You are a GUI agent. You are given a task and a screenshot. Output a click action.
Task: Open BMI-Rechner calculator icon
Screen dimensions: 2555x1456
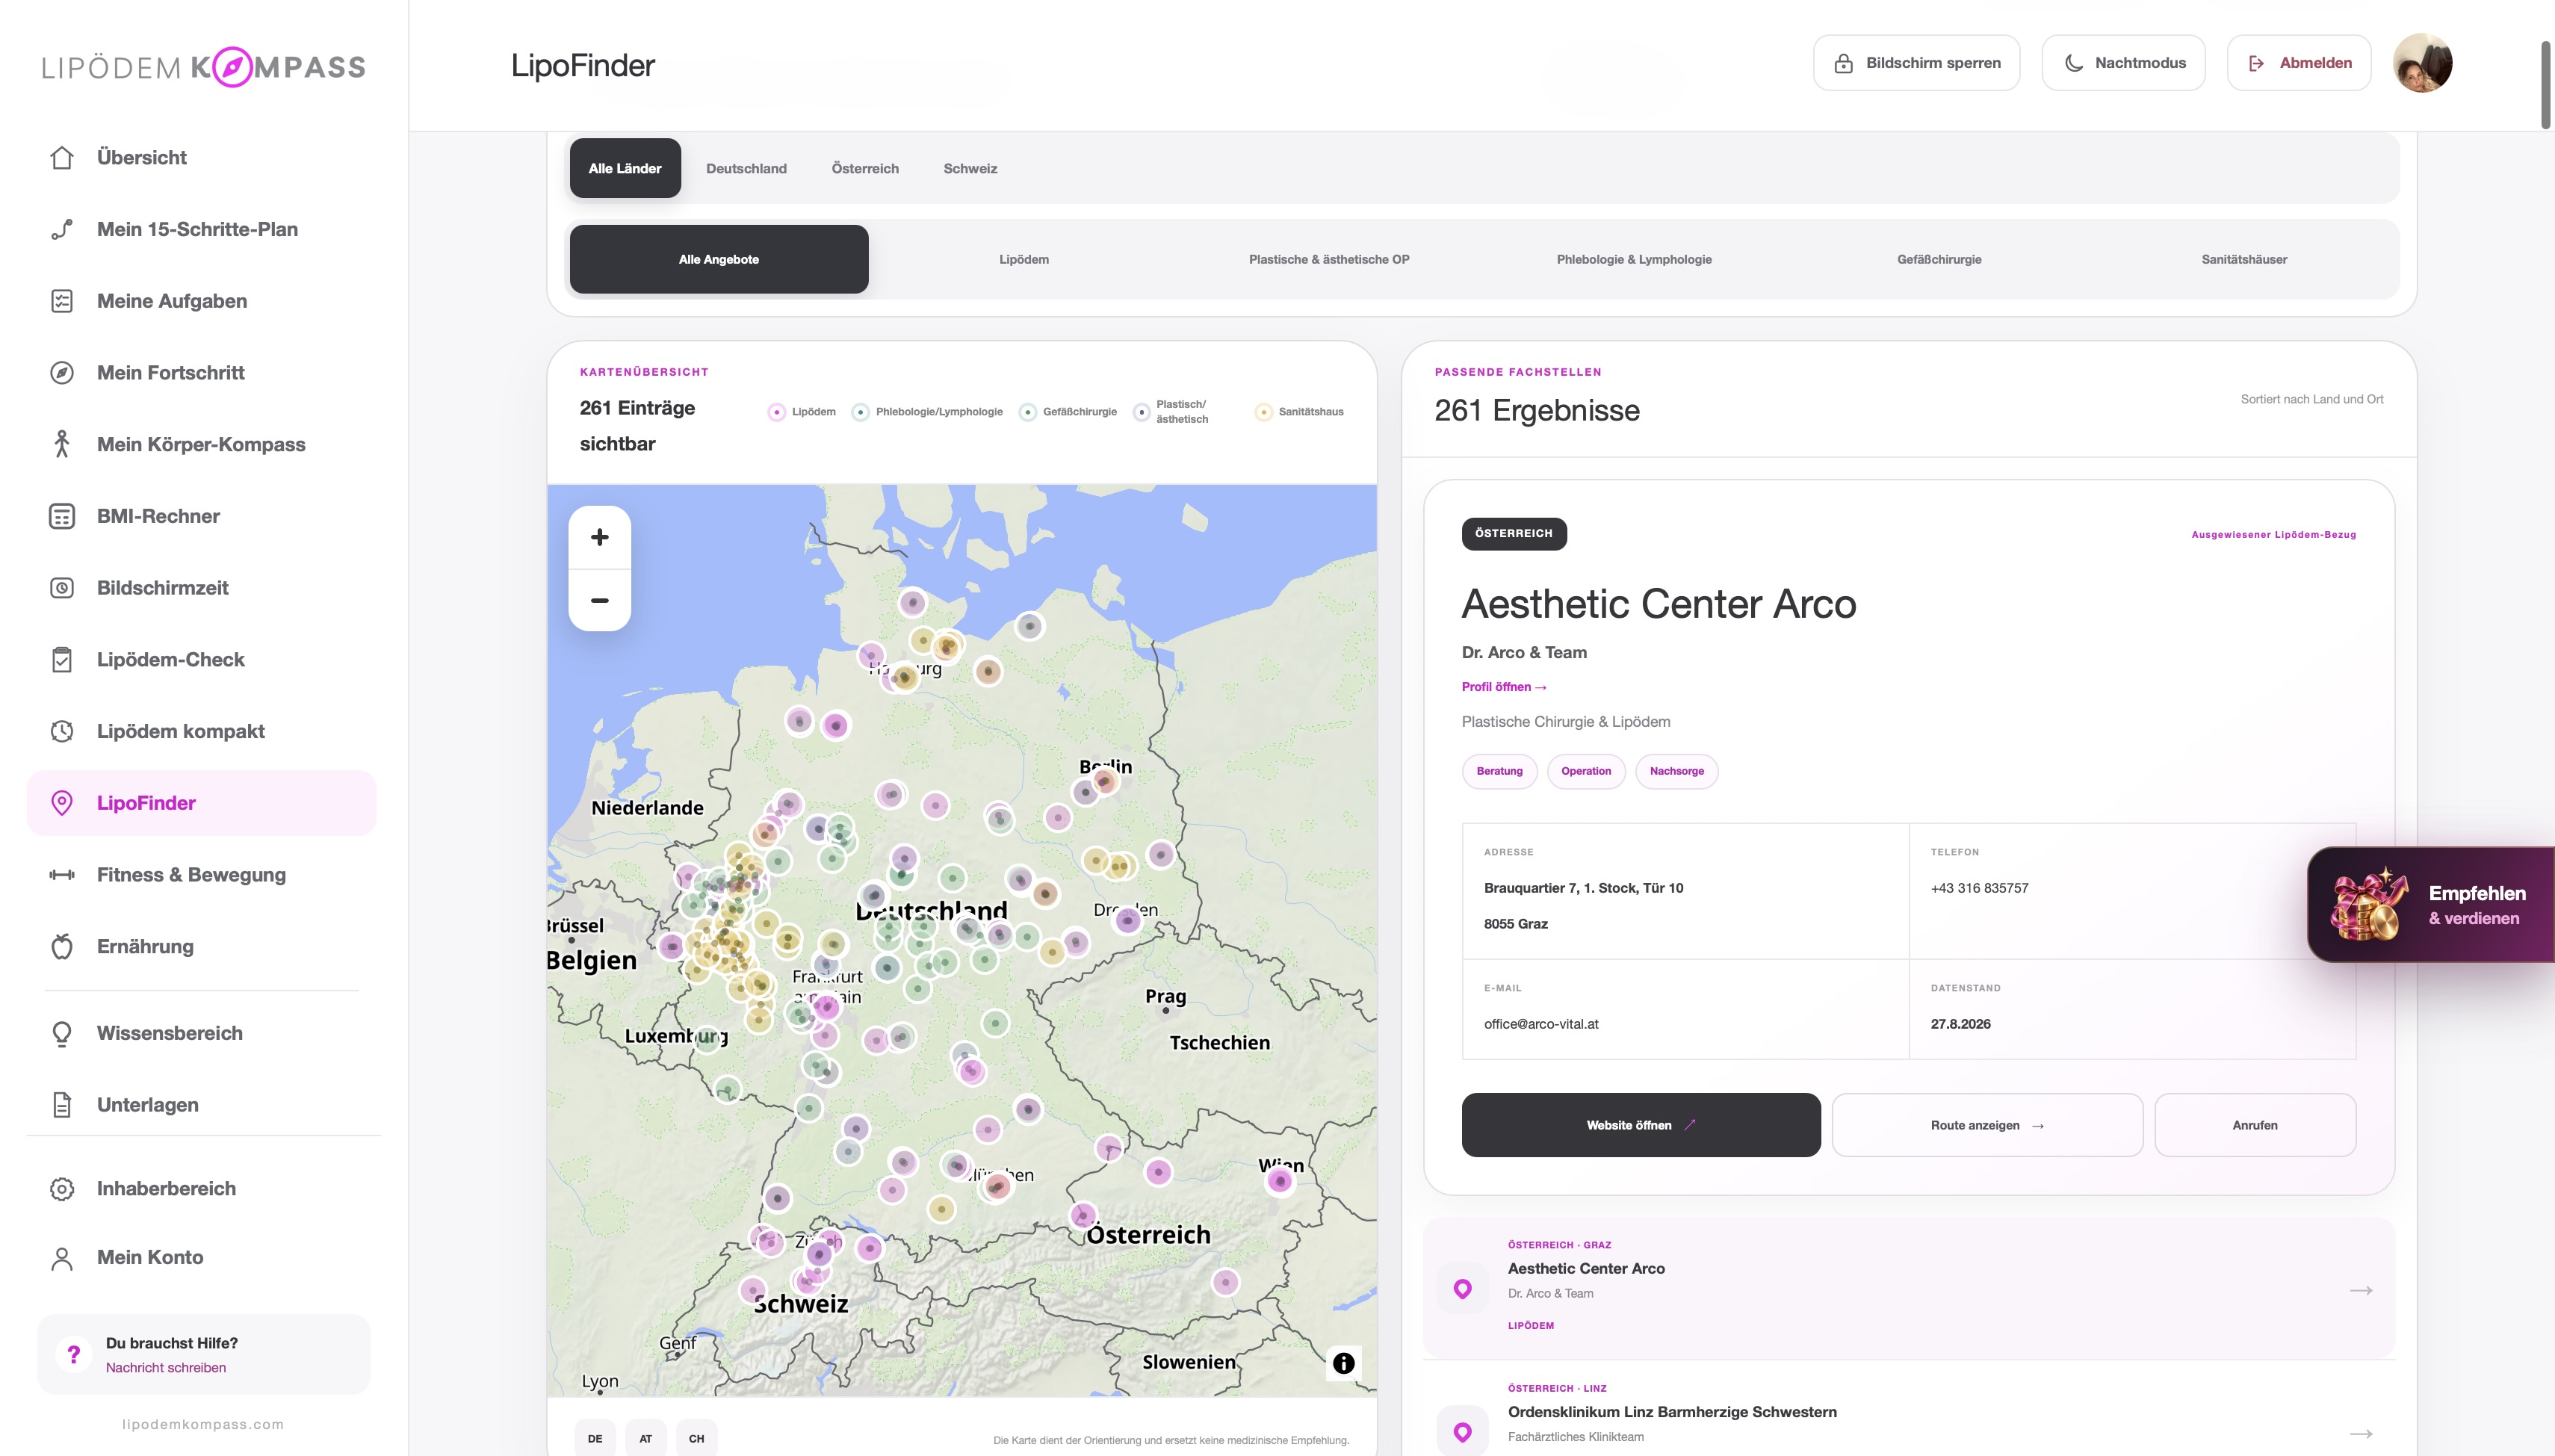[62, 516]
